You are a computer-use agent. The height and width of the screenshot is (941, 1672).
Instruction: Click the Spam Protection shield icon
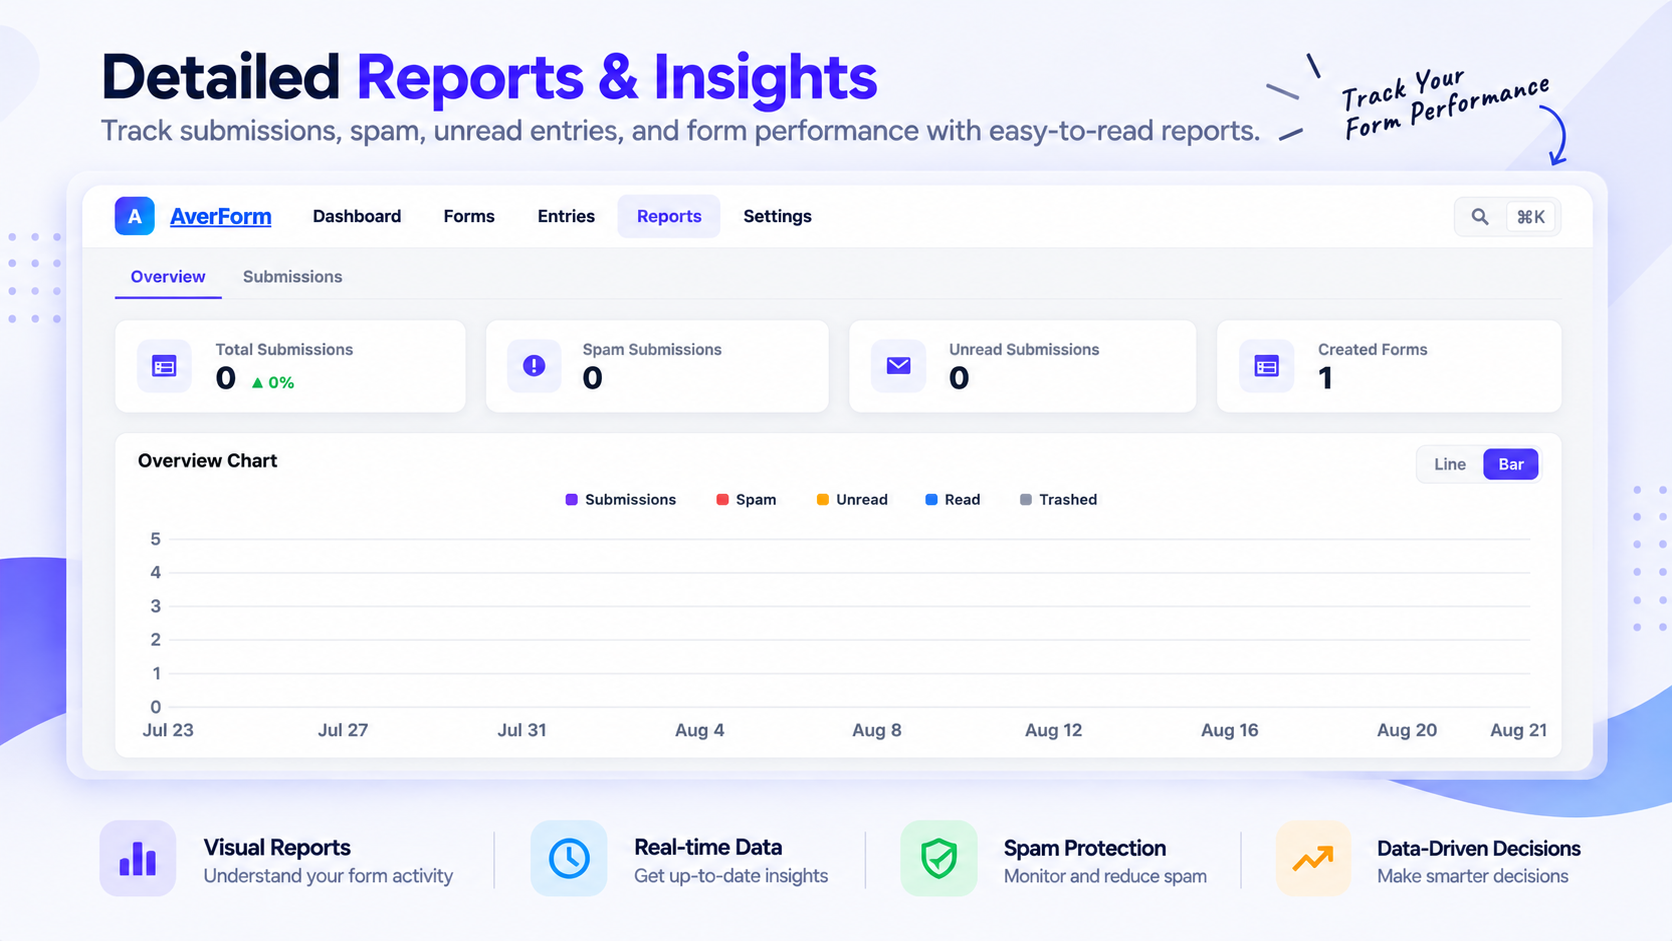939,859
